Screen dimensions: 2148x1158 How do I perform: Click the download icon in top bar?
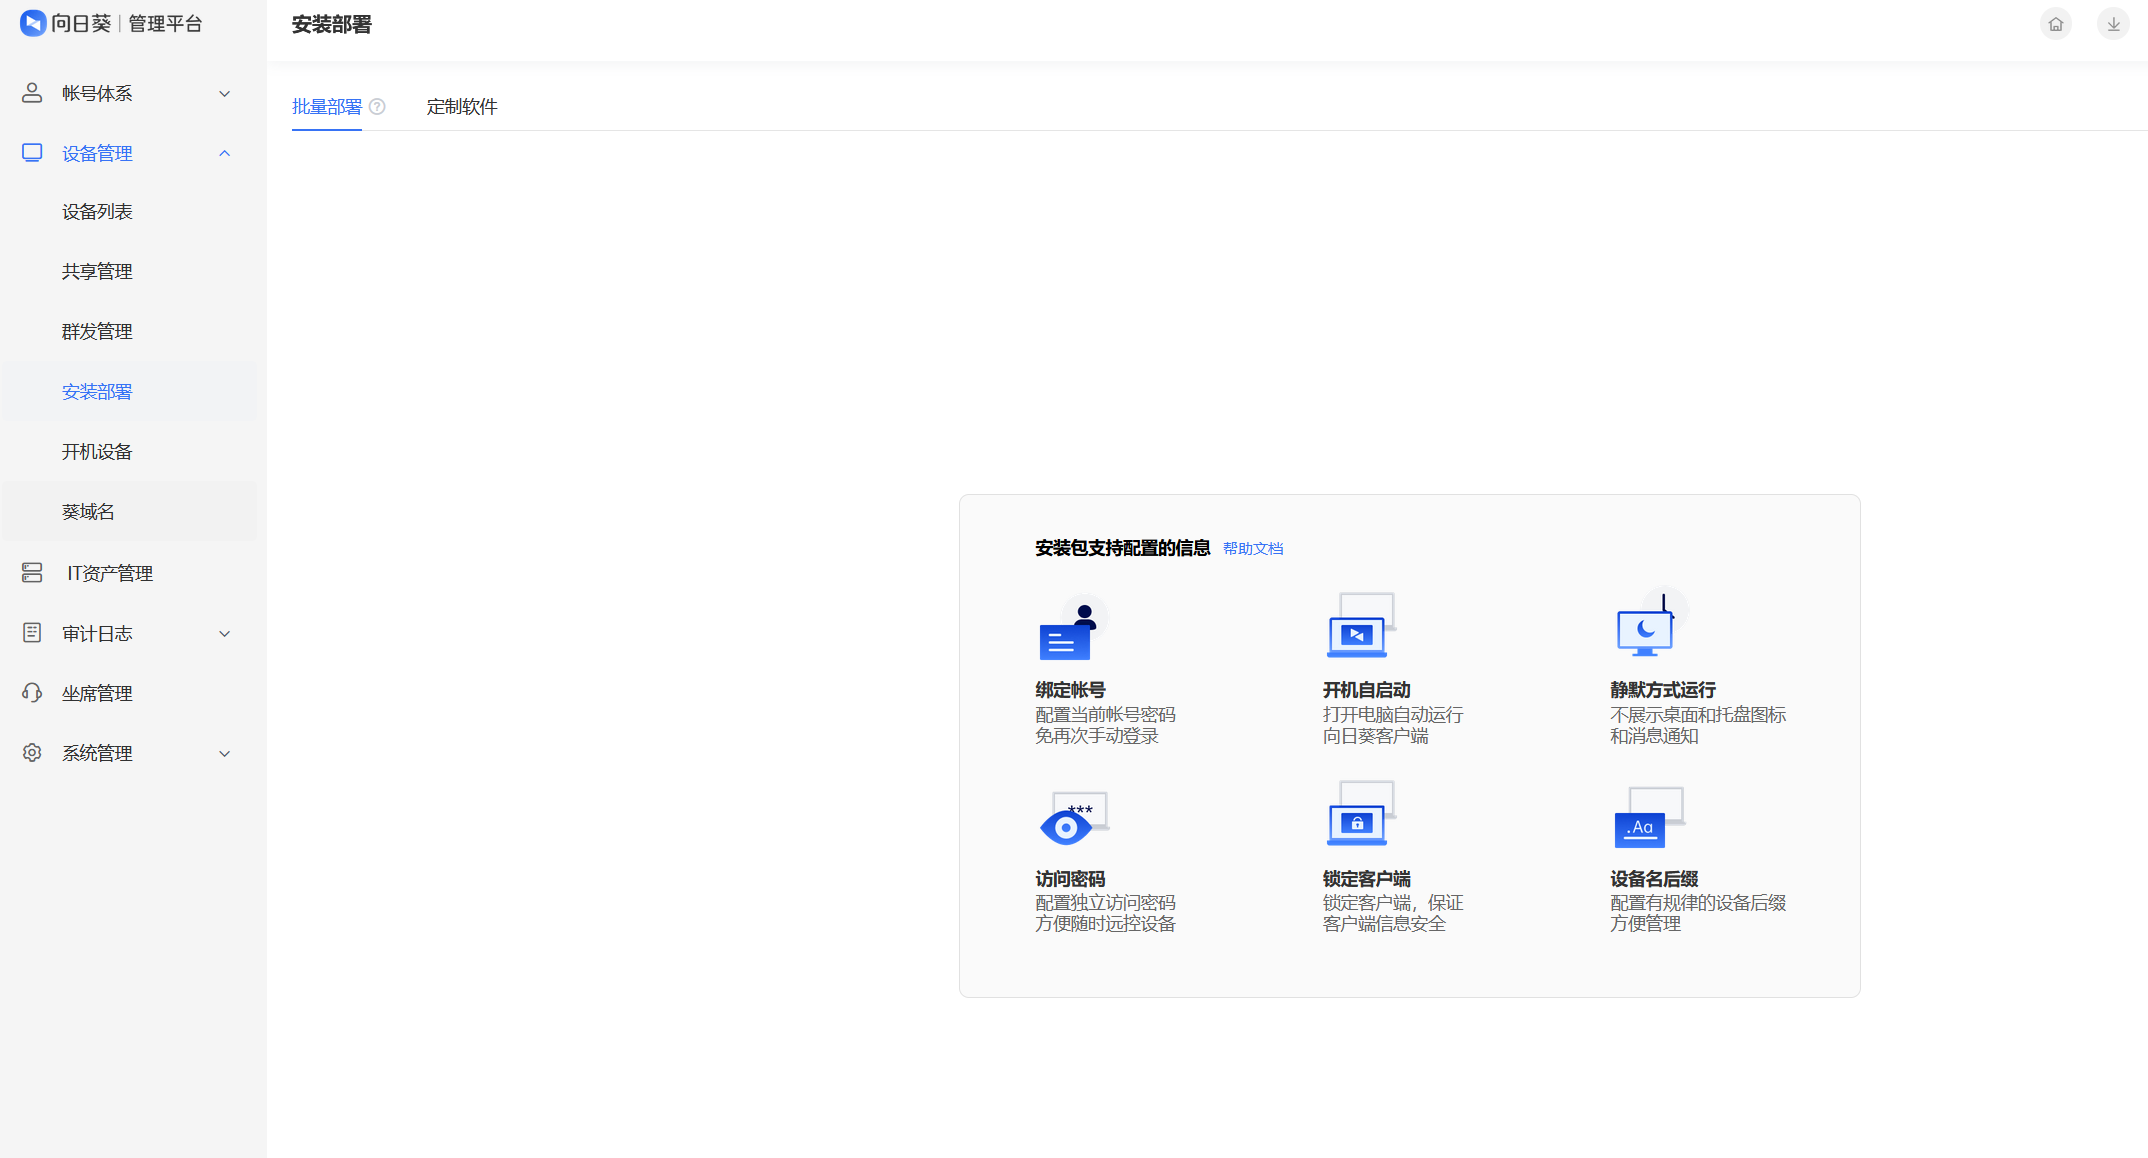point(2113,24)
